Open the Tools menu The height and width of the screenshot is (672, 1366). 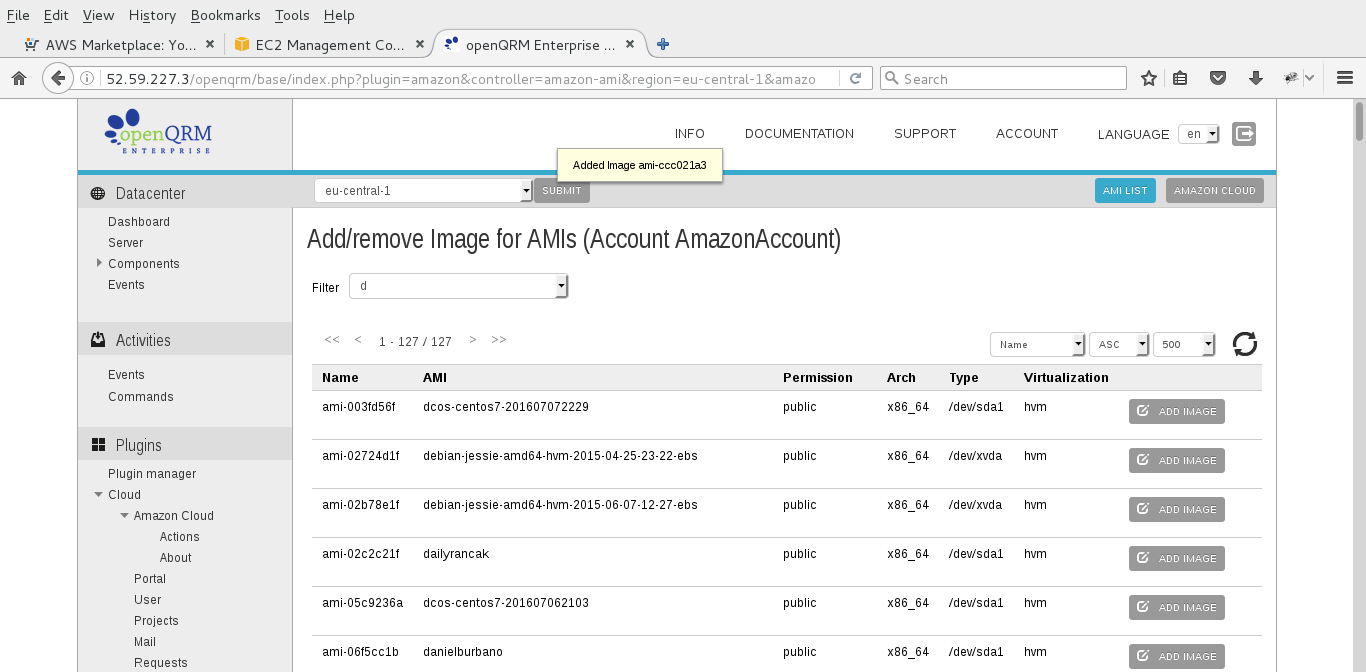[292, 15]
